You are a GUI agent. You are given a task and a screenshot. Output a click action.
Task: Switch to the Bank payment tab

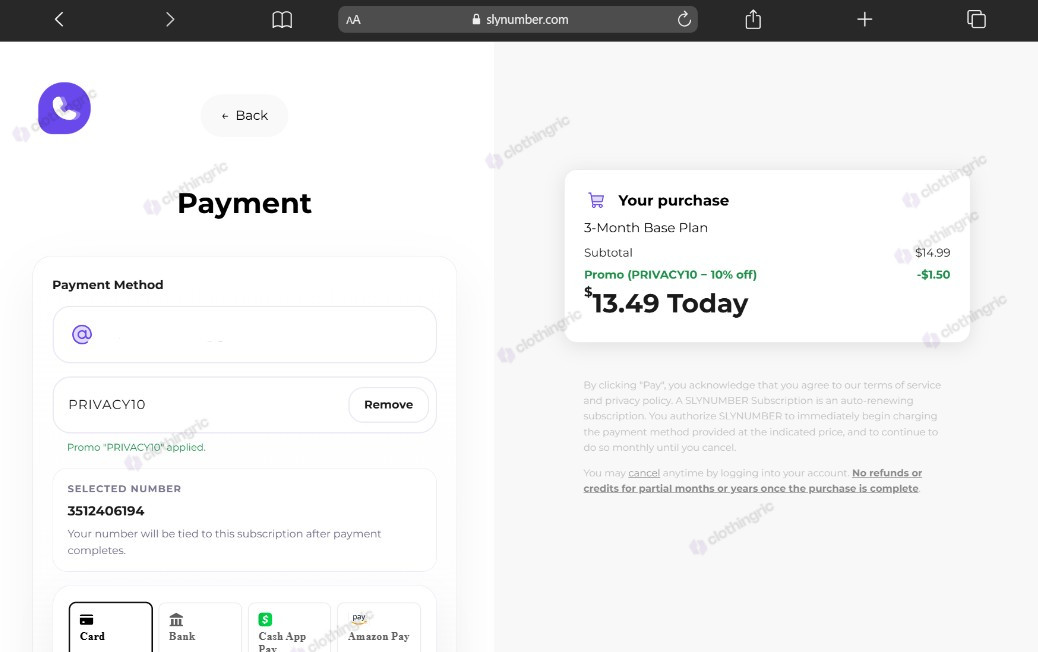tap(200, 628)
